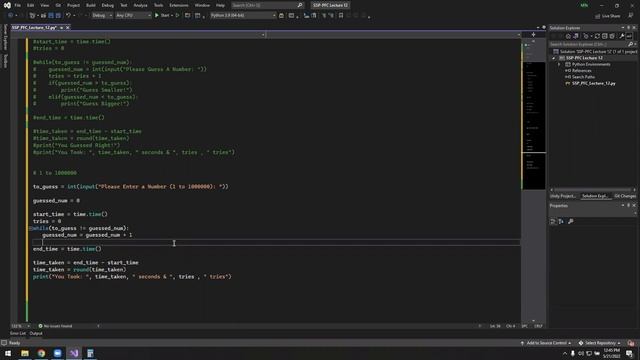This screenshot has width=640, height=360.
Task: Click the editor split window plus button
Action: coord(533,35)
